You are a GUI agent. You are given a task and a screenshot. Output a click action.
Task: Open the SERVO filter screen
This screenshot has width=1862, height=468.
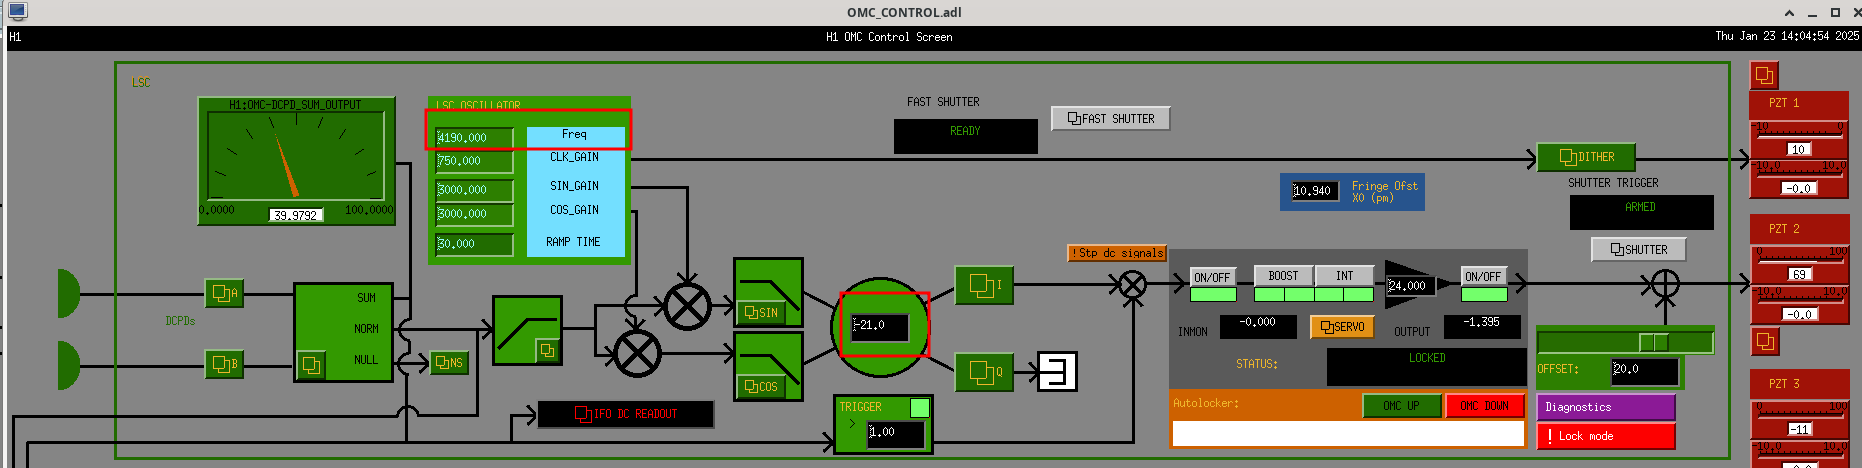(x=1342, y=327)
